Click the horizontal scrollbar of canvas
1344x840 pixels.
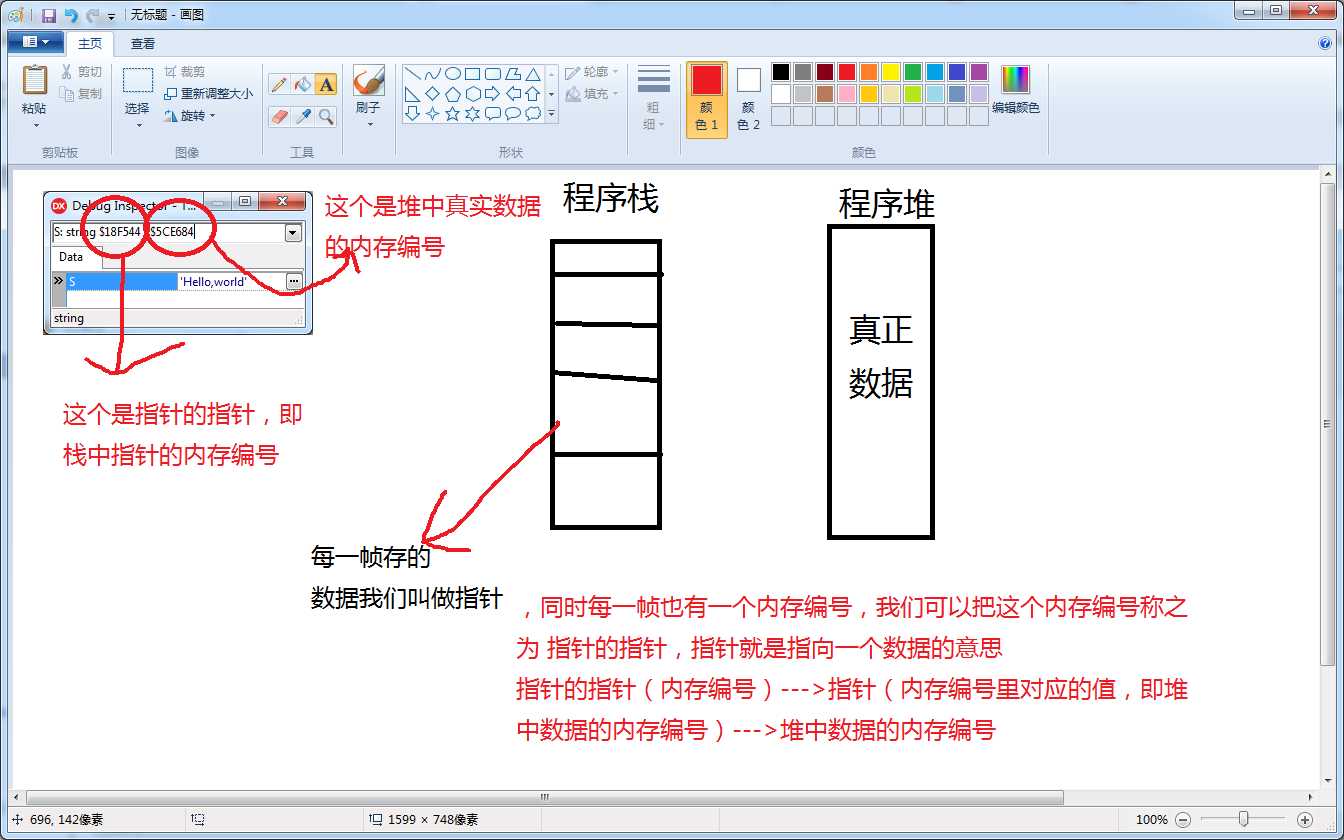545,798
